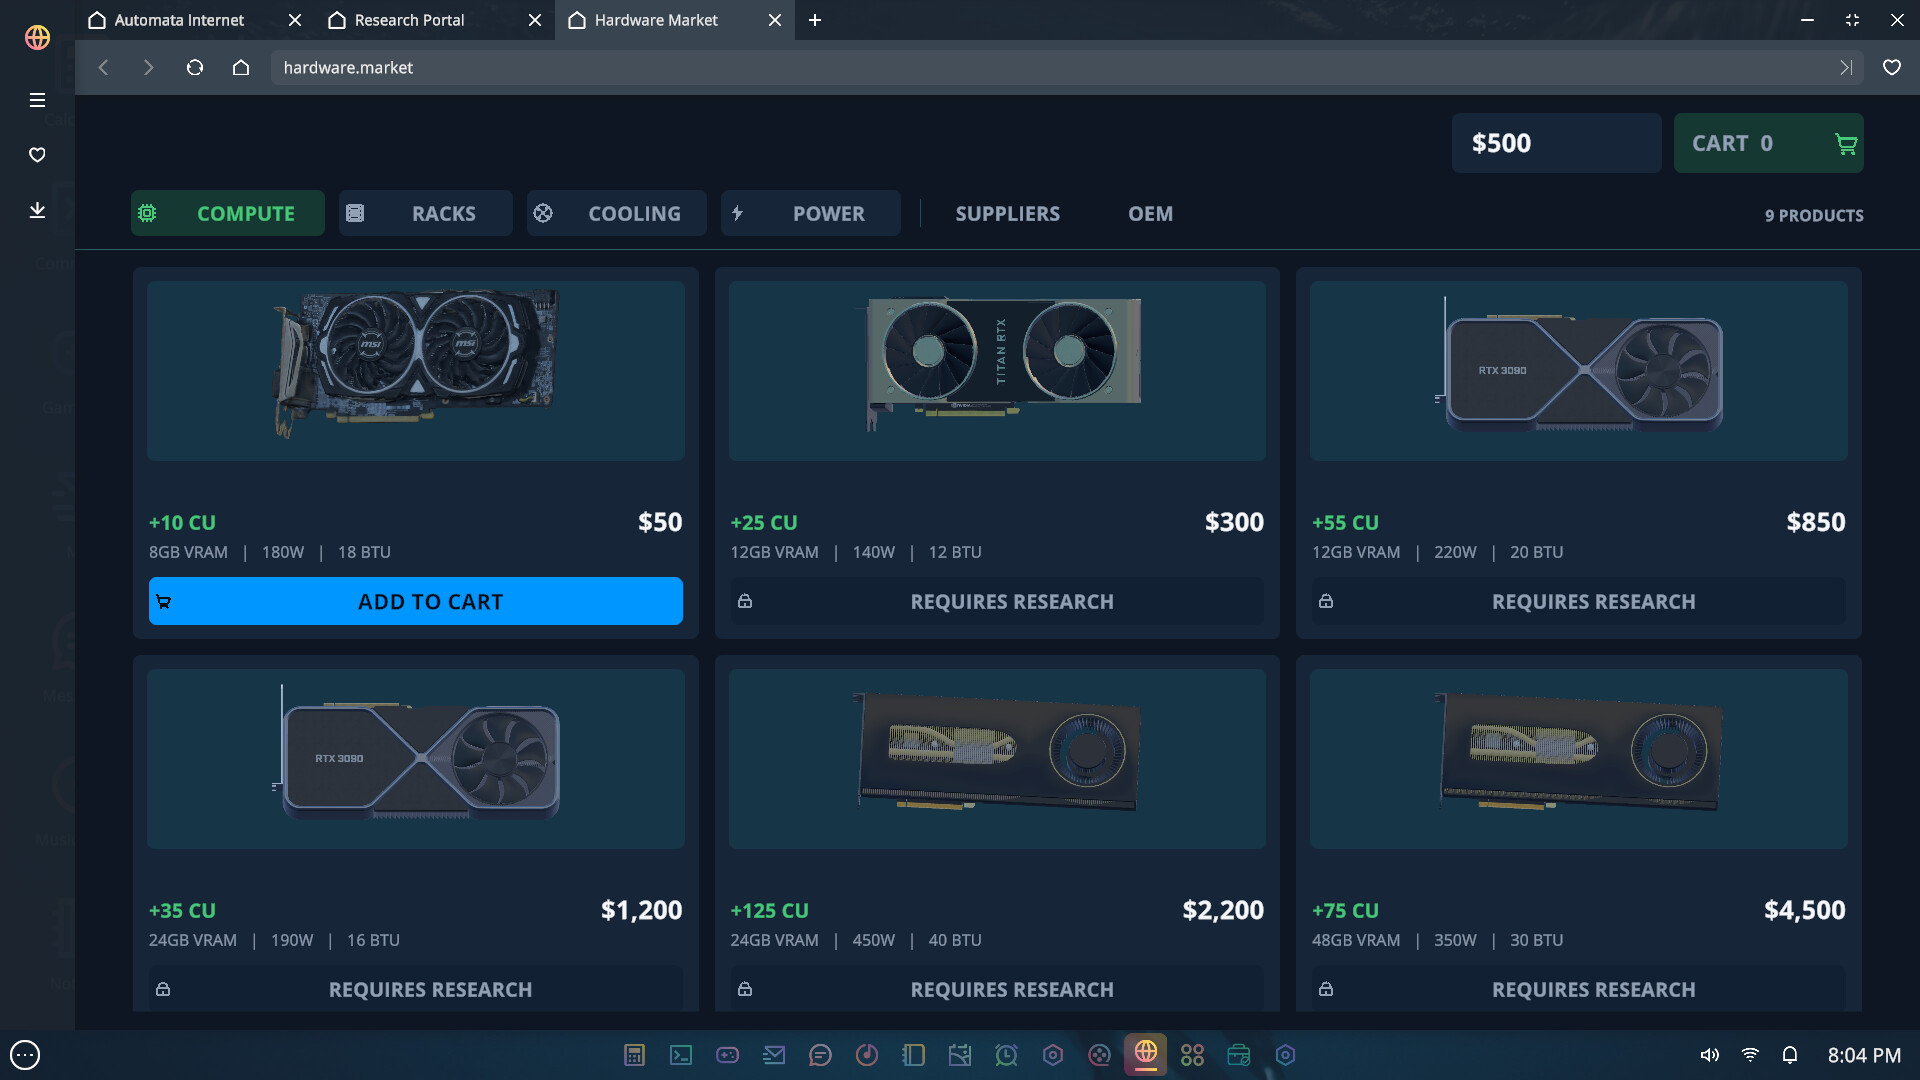Click the go/skip arrow at the end of the address bar
Viewport: 1920px width, 1080px height.
point(1846,67)
